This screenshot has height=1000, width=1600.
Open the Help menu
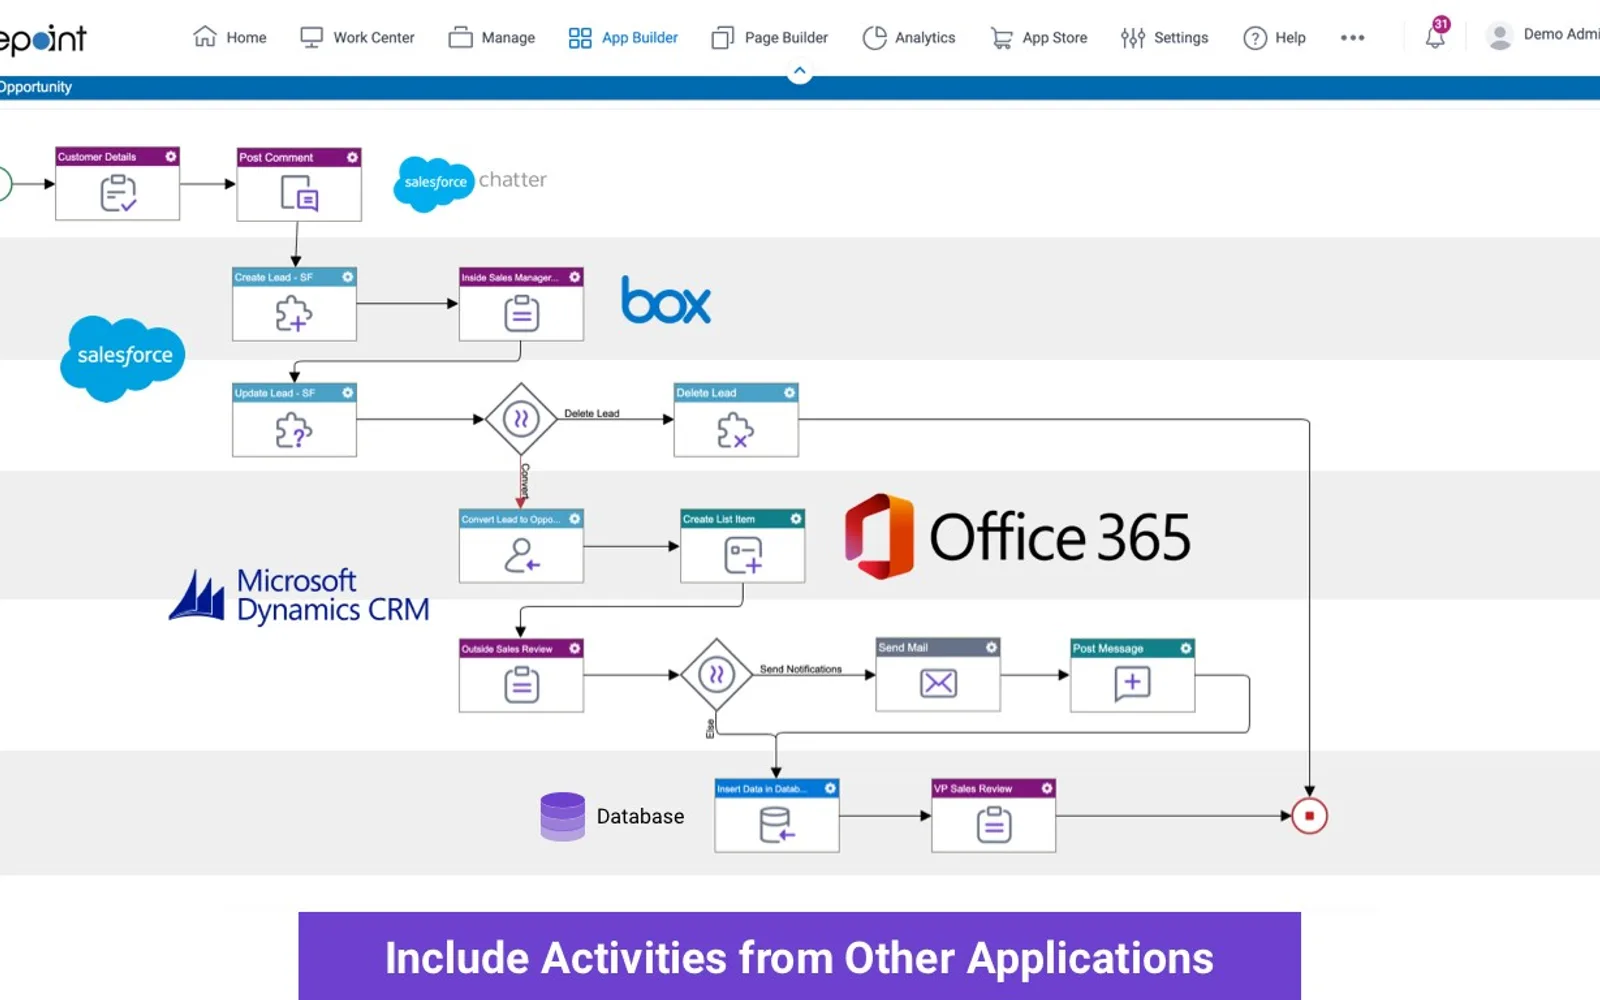(x=1274, y=38)
